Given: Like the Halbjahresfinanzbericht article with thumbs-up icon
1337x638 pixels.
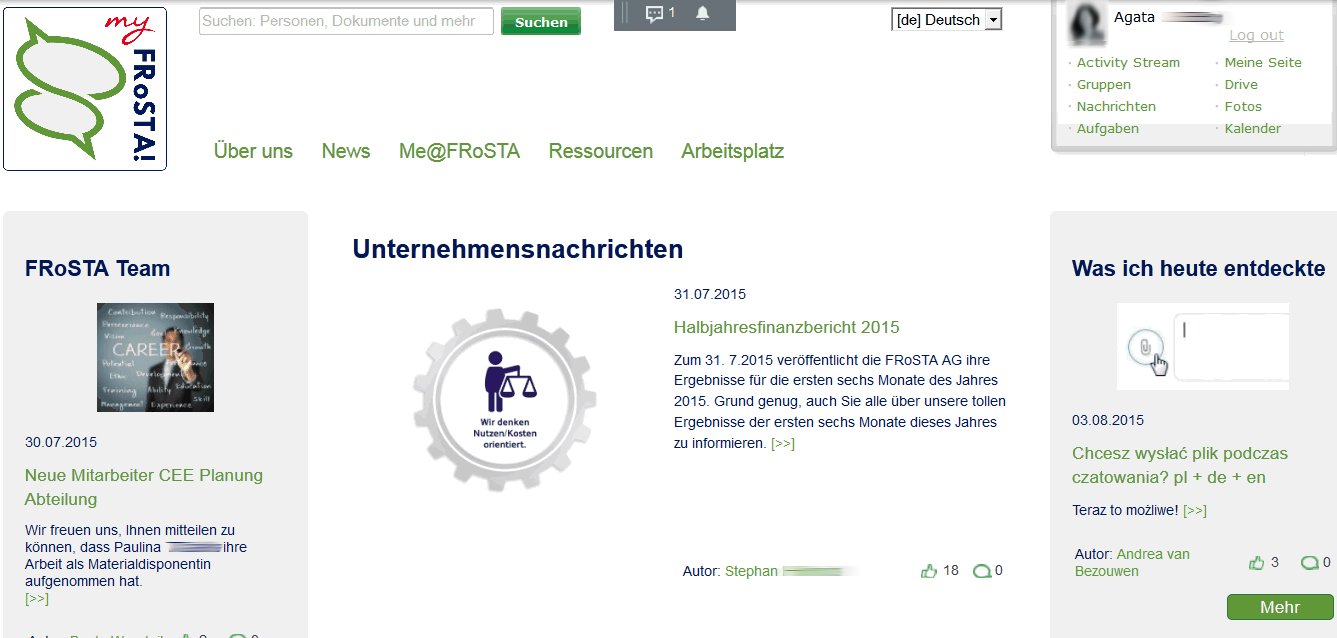Looking at the screenshot, I should pyautogui.click(x=929, y=571).
